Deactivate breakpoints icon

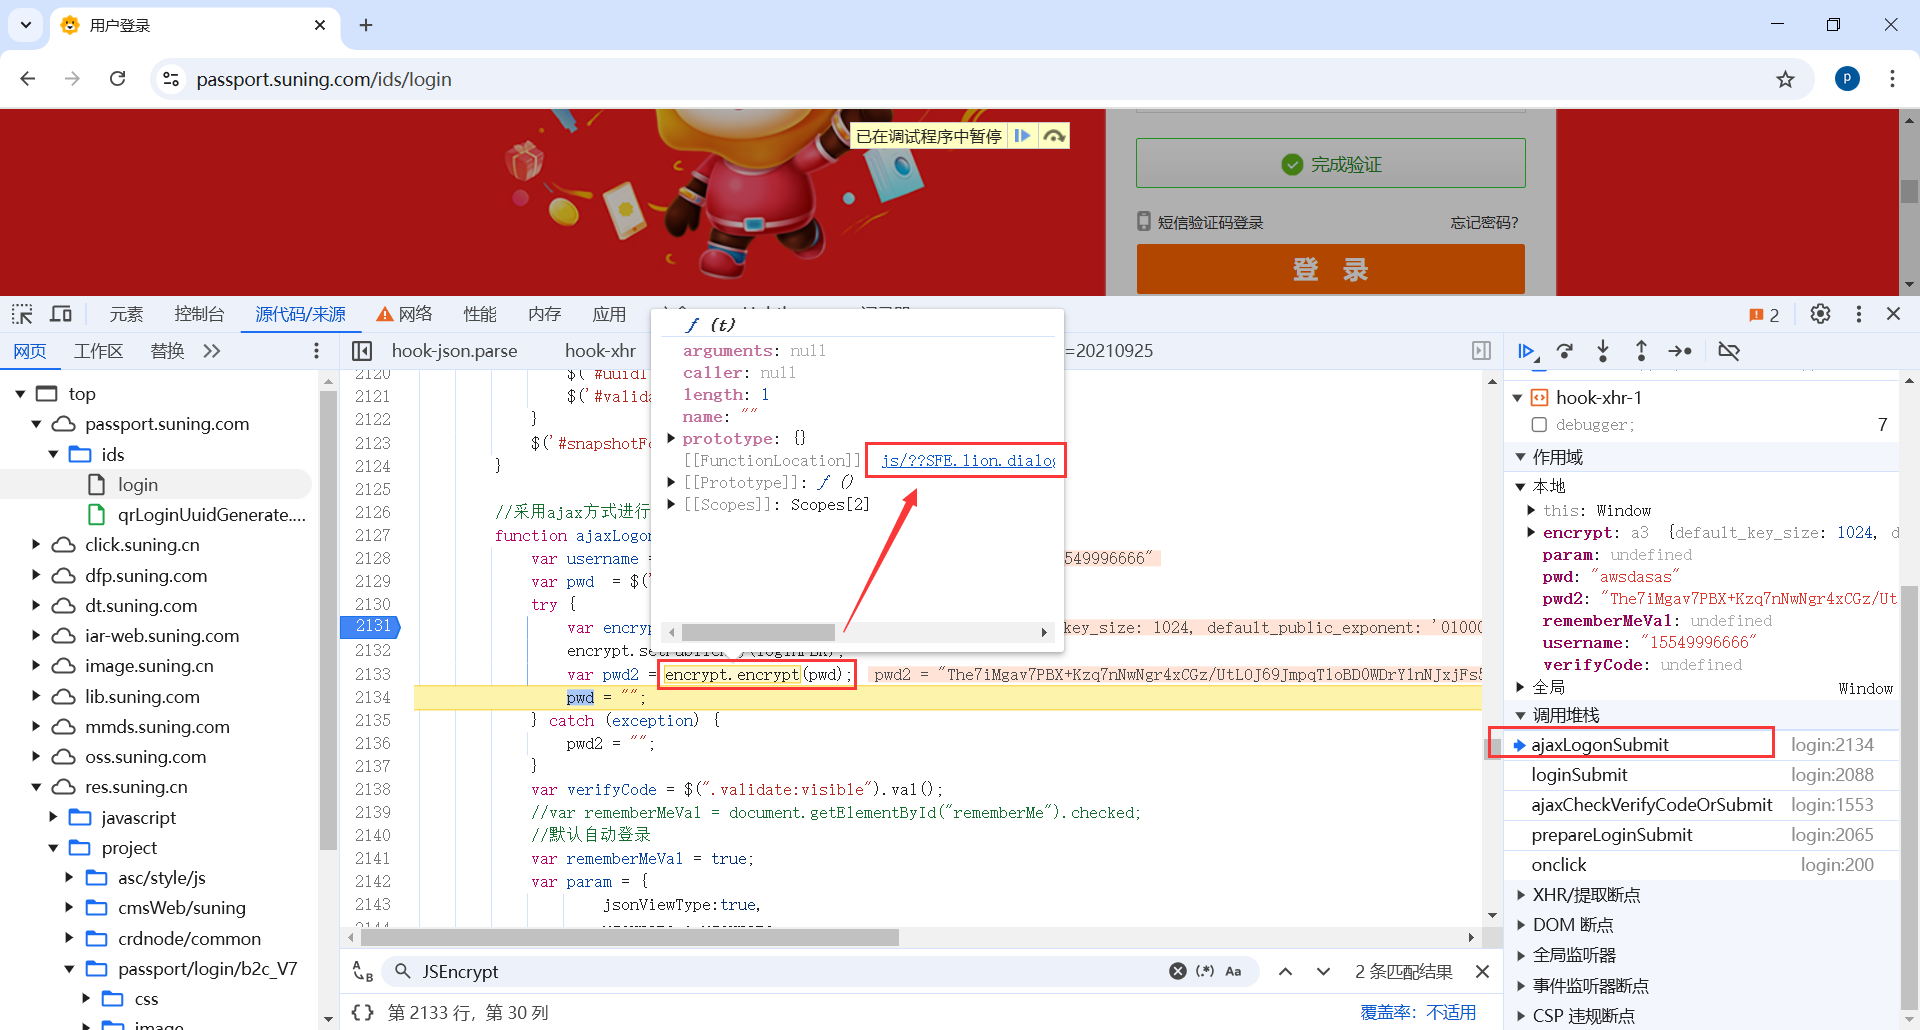[1729, 351]
